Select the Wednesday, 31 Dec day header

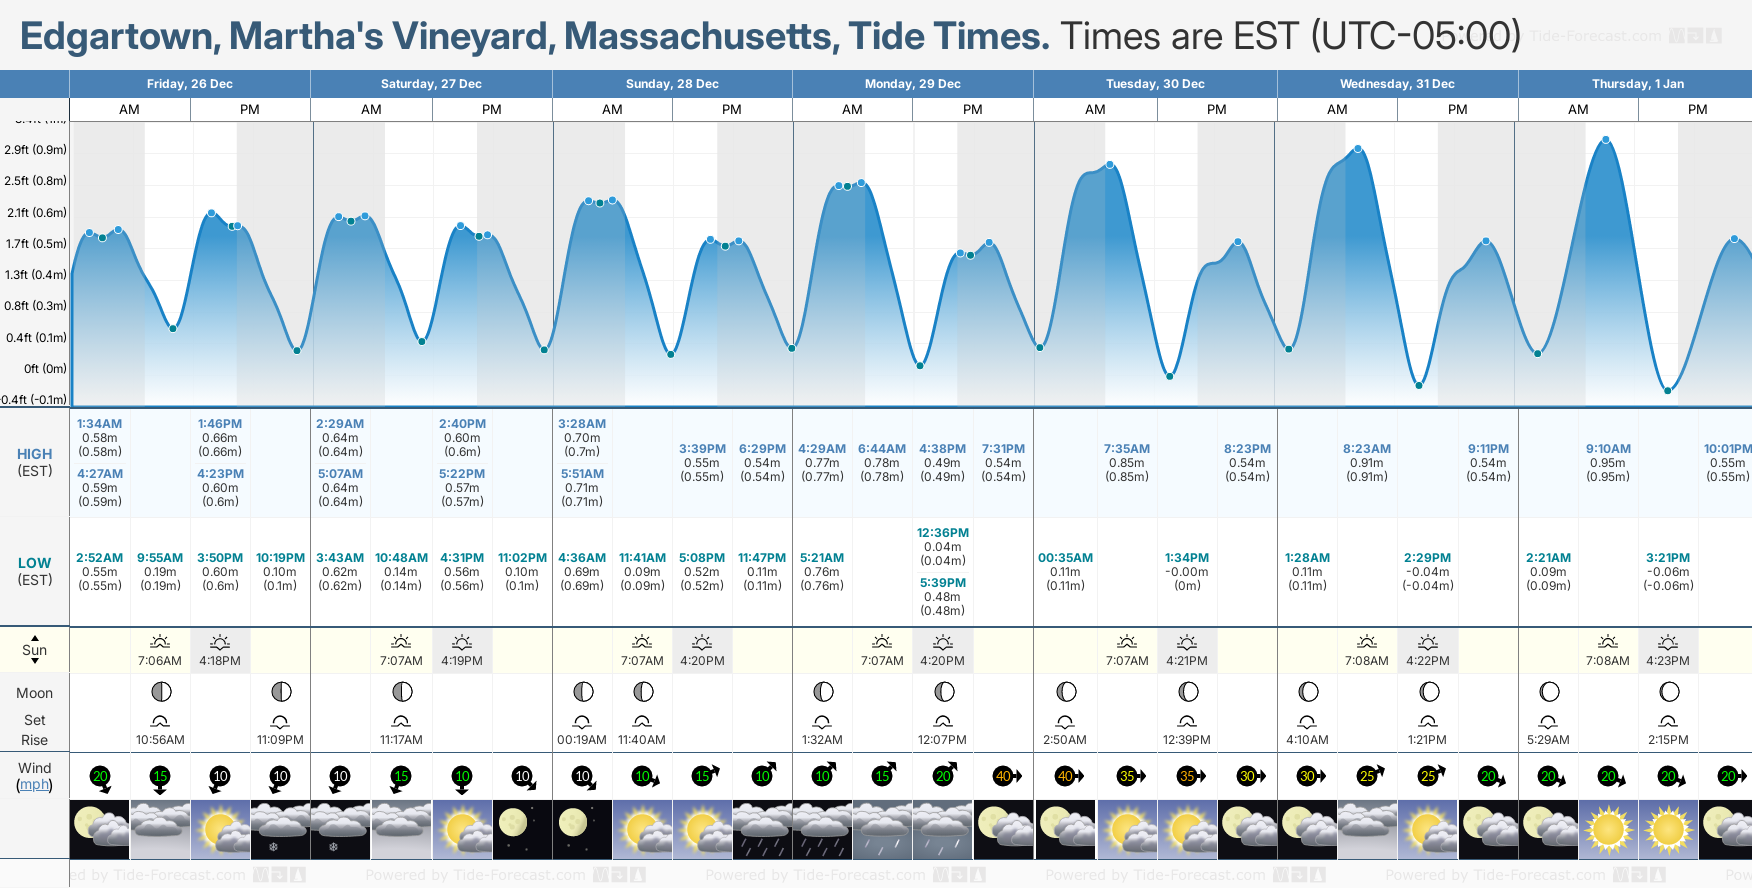(1397, 84)
